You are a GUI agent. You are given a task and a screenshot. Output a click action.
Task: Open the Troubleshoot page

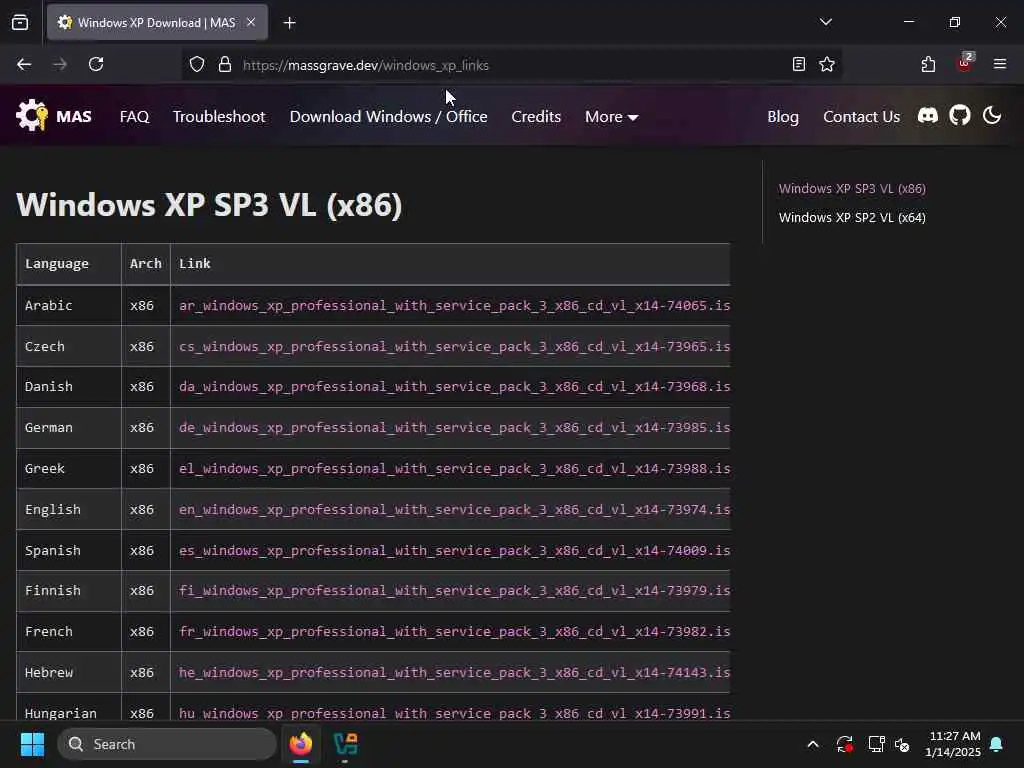pyautogui.click(x=219, y=117)
